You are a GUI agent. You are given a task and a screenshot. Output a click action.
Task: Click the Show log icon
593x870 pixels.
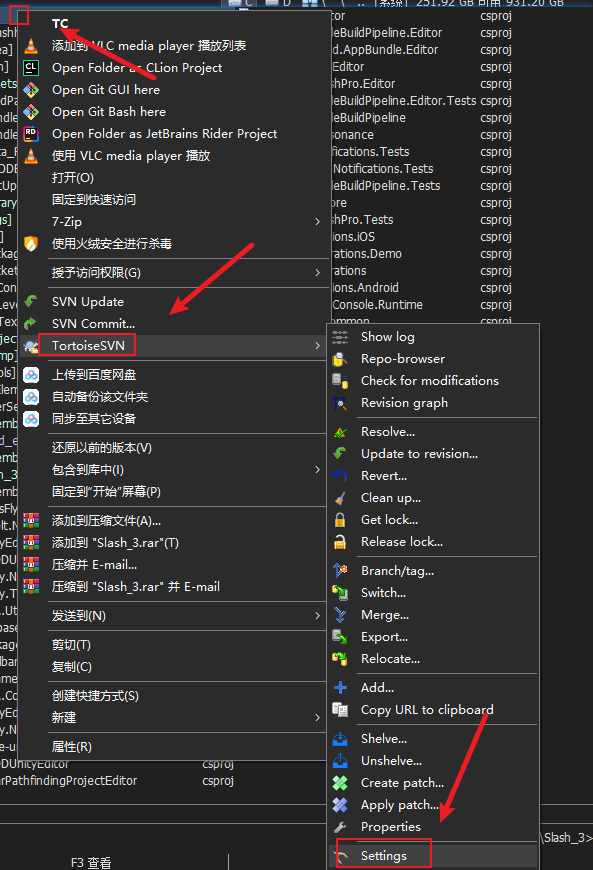pos(340,337)
